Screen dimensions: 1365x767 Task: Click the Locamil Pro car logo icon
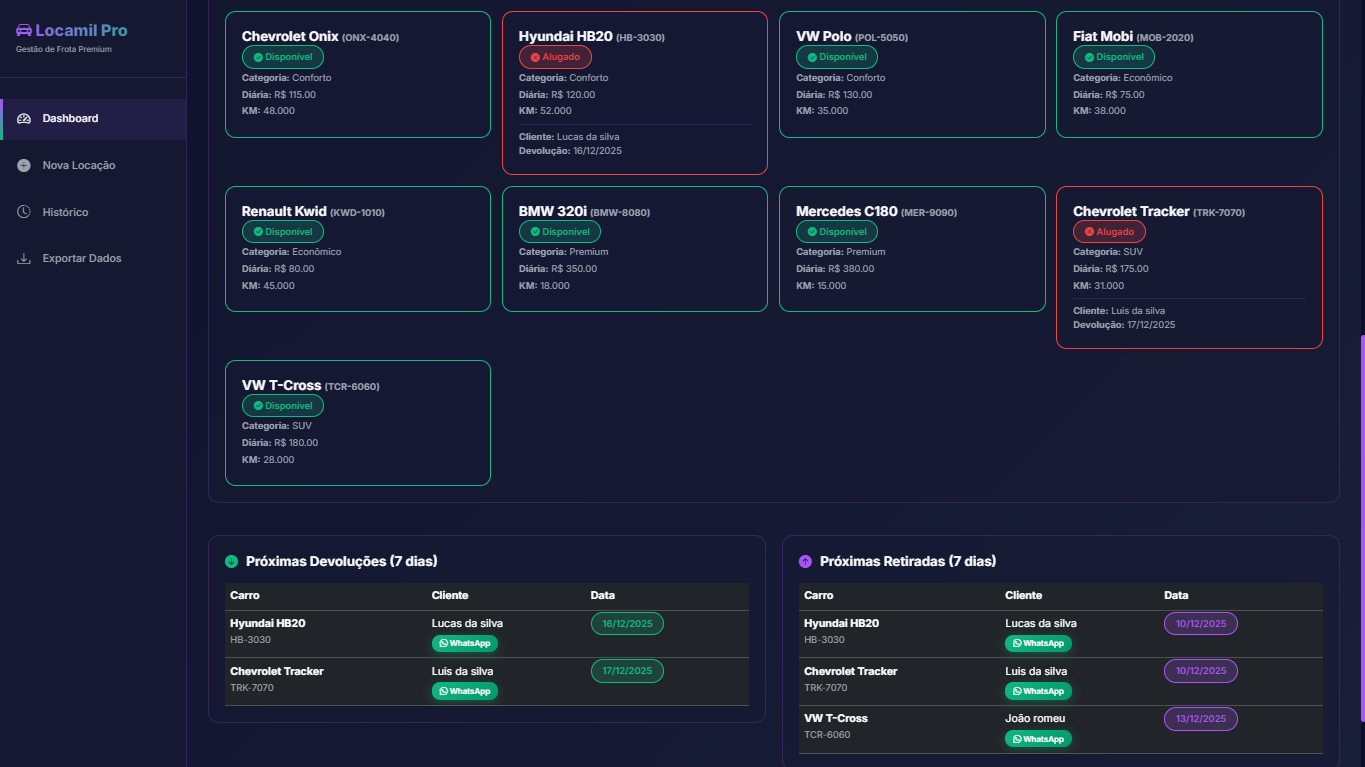(24, 30)
